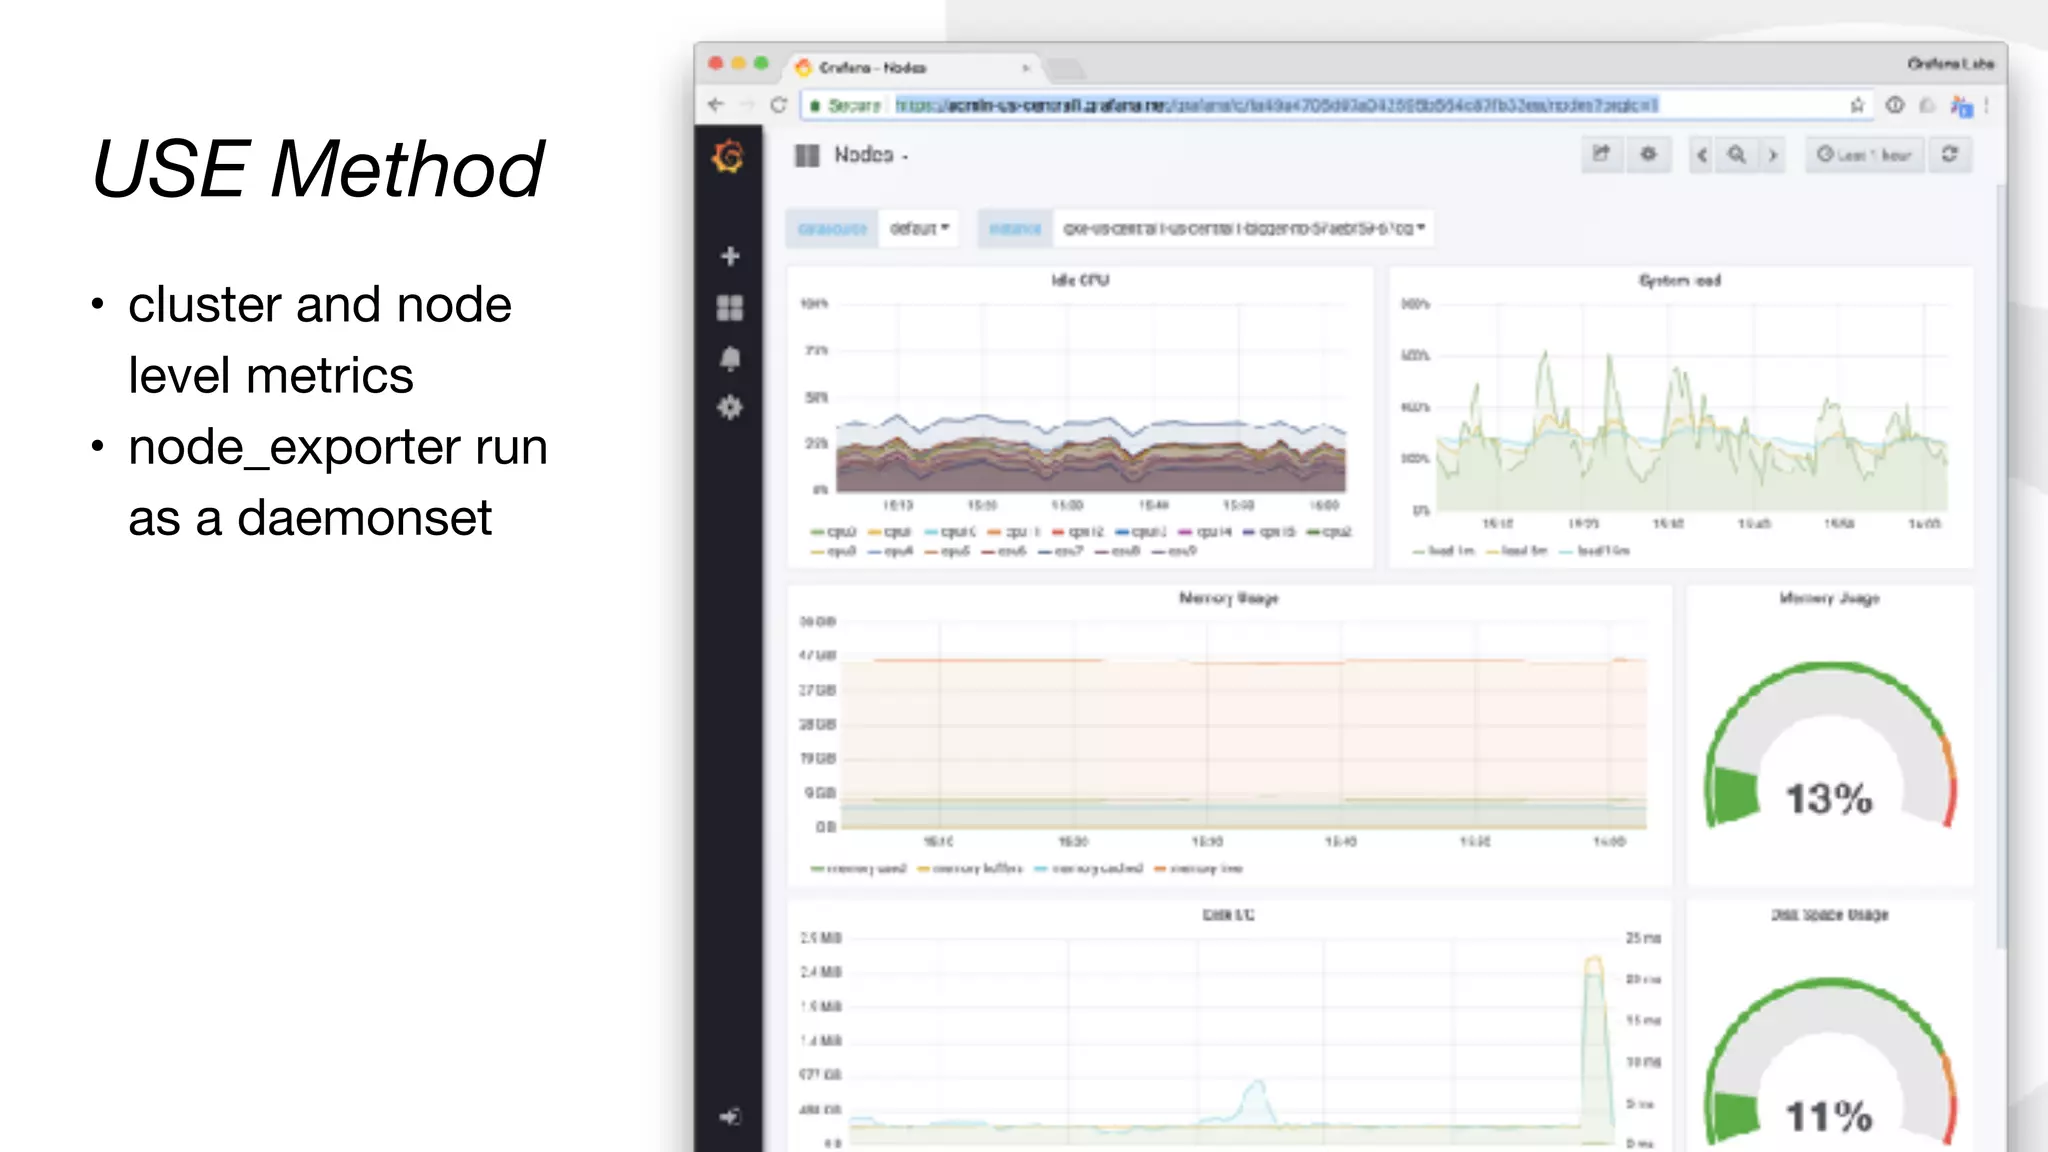Open the Create plus menu
This screenshot has height=1152, width=2048.
(x=730, y=256)
